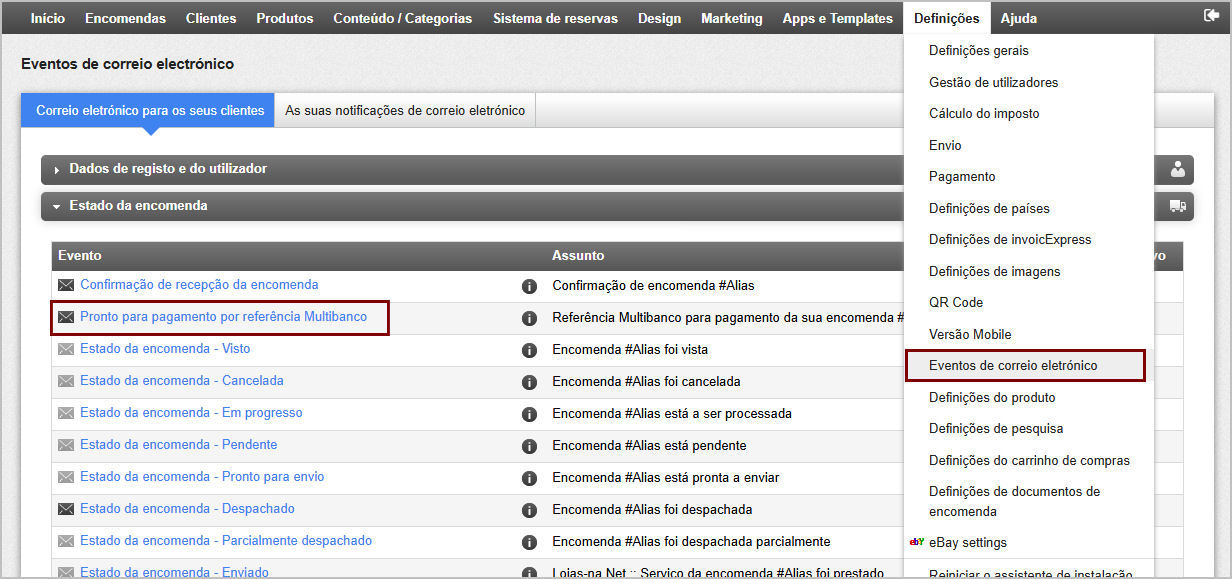
Task: Open Estado da encomenda - Cancelada link
Action: coord(182,381)
